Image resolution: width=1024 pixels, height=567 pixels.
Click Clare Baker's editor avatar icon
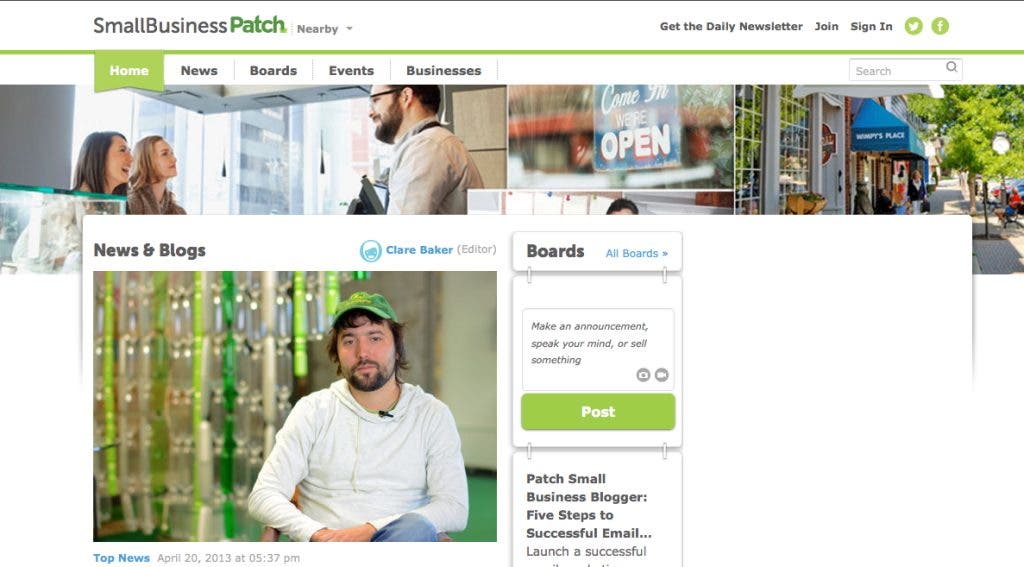(370, 251)
